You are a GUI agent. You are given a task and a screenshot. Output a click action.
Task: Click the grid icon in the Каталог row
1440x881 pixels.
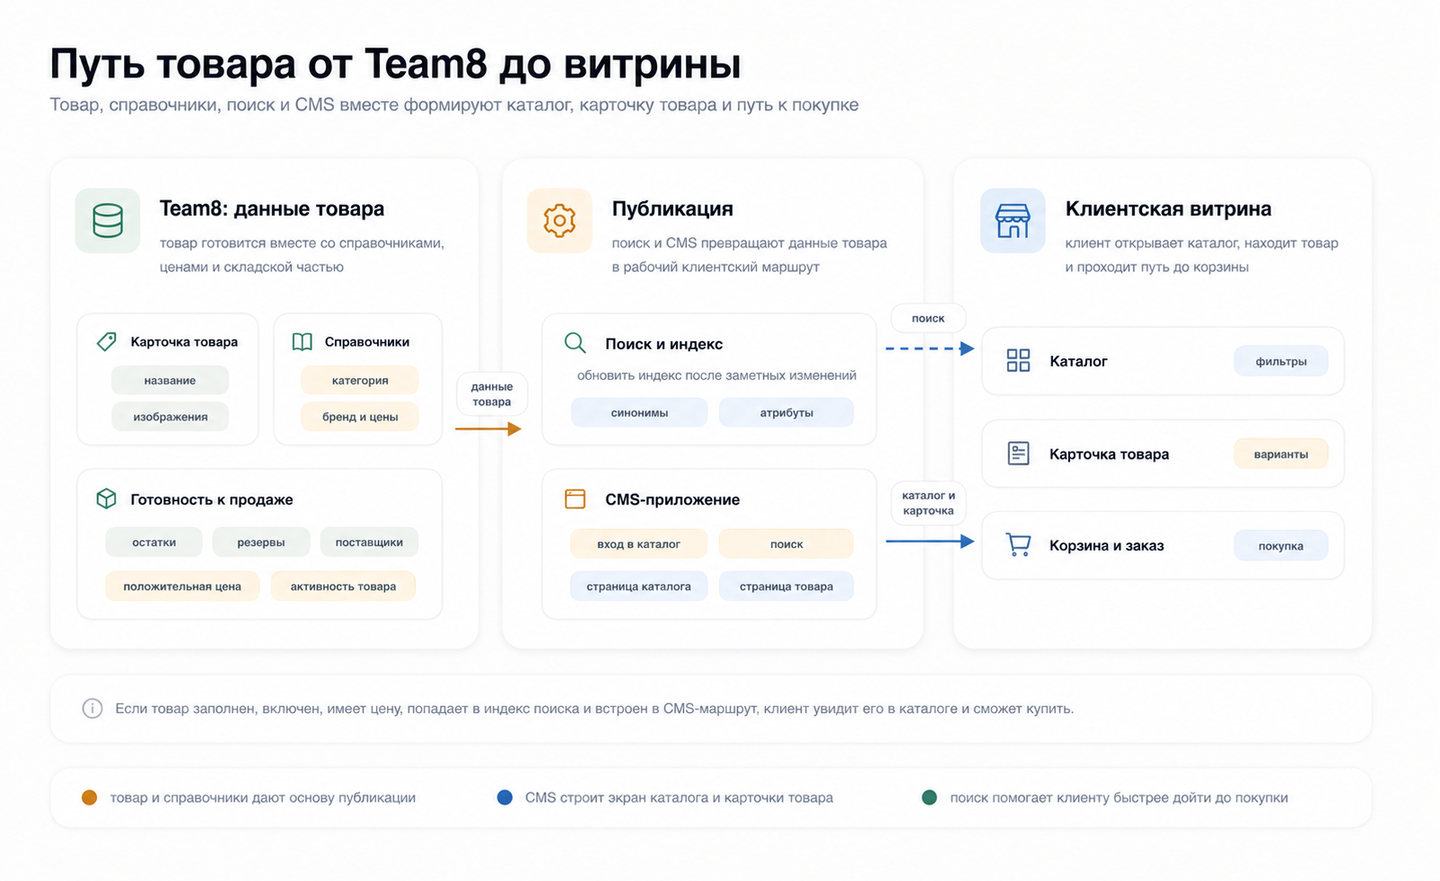[x=1018, y=360]
